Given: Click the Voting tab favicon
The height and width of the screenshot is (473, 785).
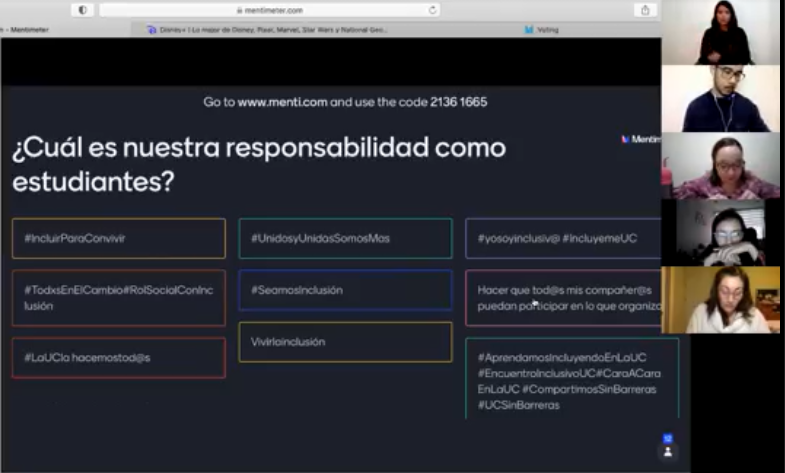Looking at the screenshot, I should [x=528, y=30].
